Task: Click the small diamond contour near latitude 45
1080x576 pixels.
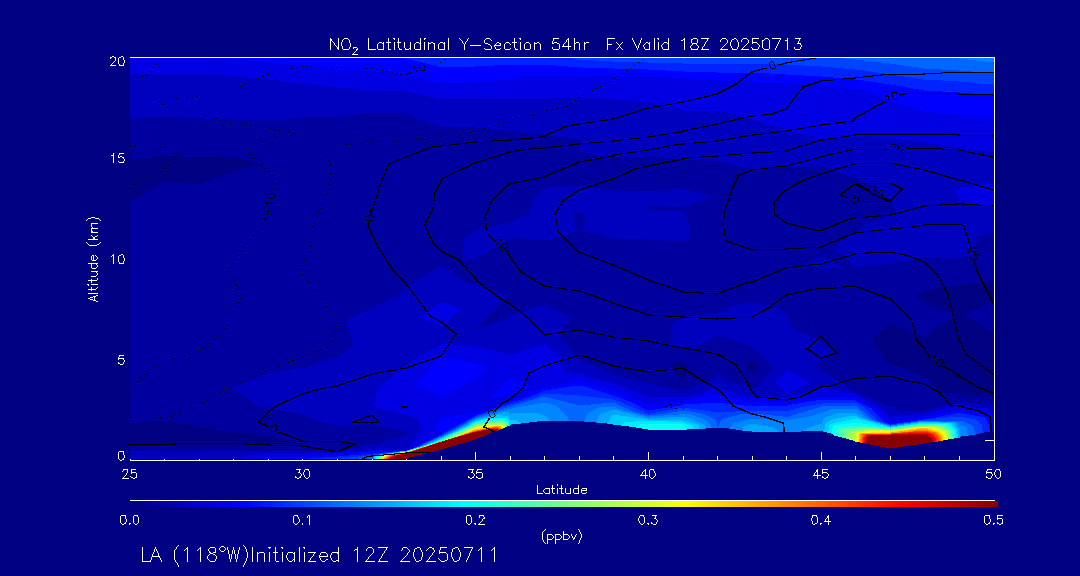Action: pyautogui.click(x=820, y=347)
